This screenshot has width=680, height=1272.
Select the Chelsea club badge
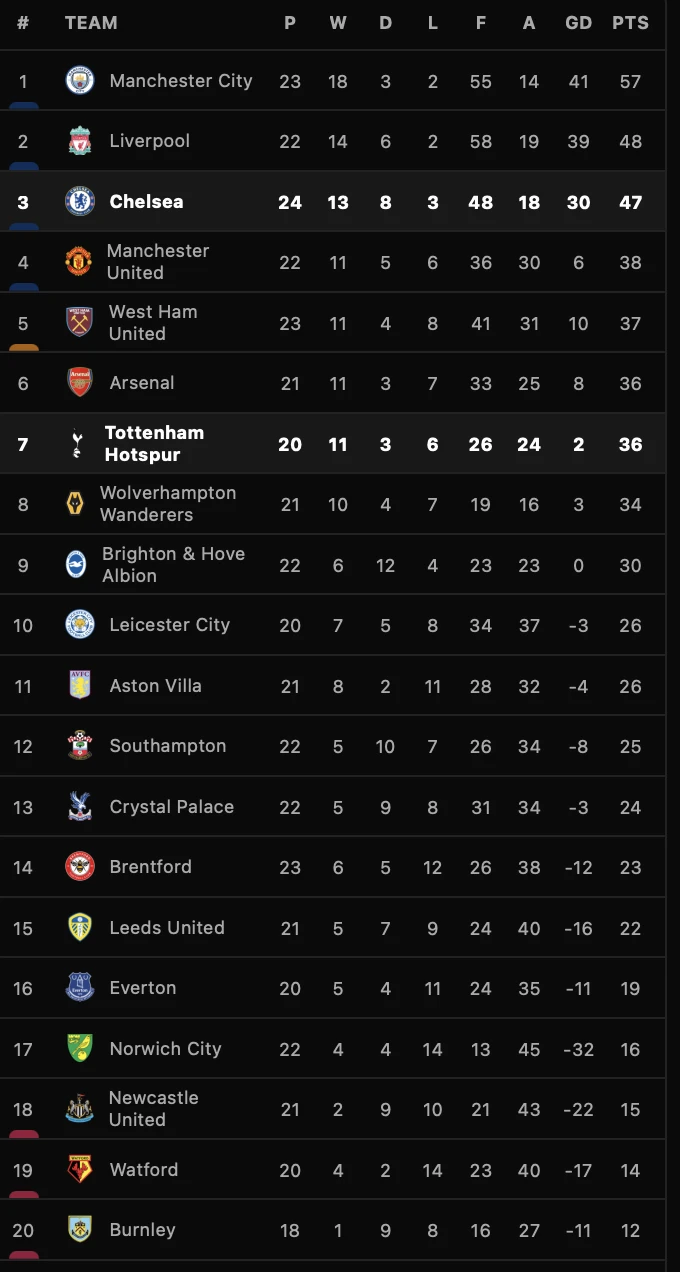click(80, 202)
